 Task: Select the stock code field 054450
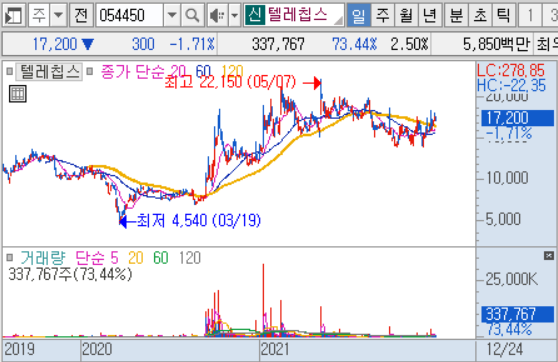click(x=130, y=15)
